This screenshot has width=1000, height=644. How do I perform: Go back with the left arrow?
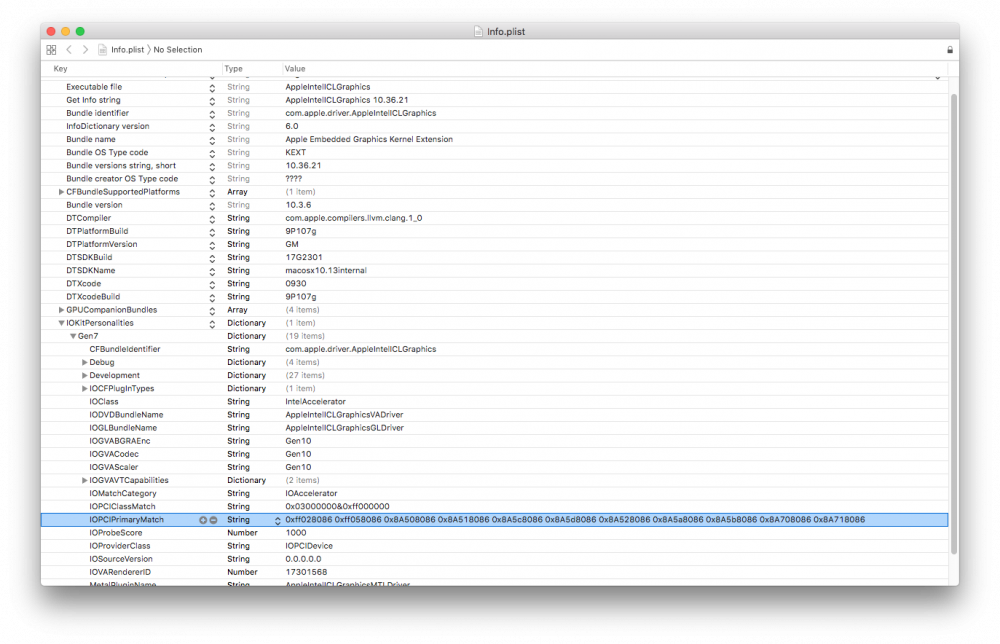pyautogui.click(x=69, y=50)
